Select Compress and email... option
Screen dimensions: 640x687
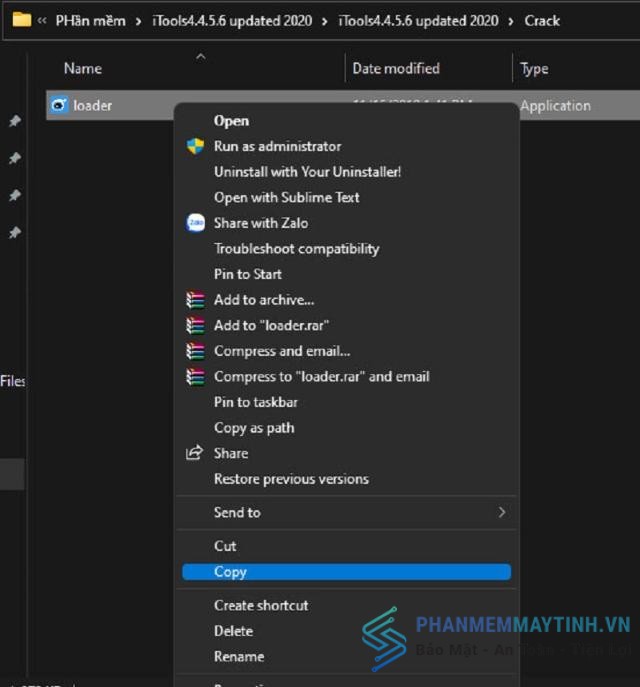click(282, 351)
